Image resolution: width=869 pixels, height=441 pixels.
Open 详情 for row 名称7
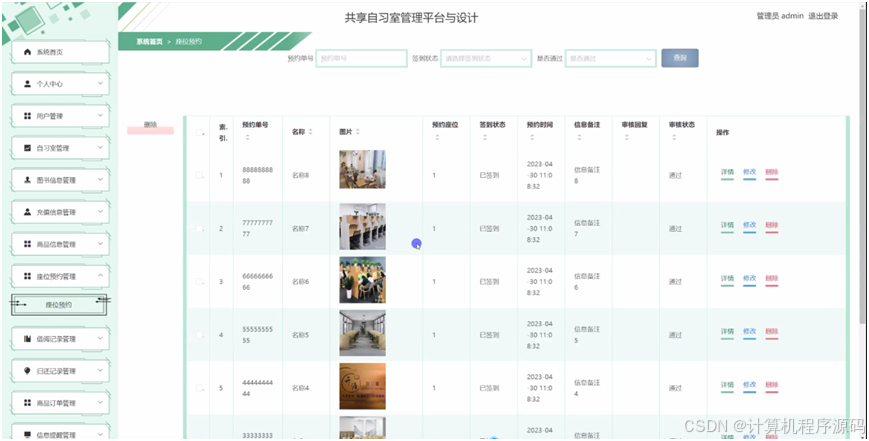[x=727, y=225]
